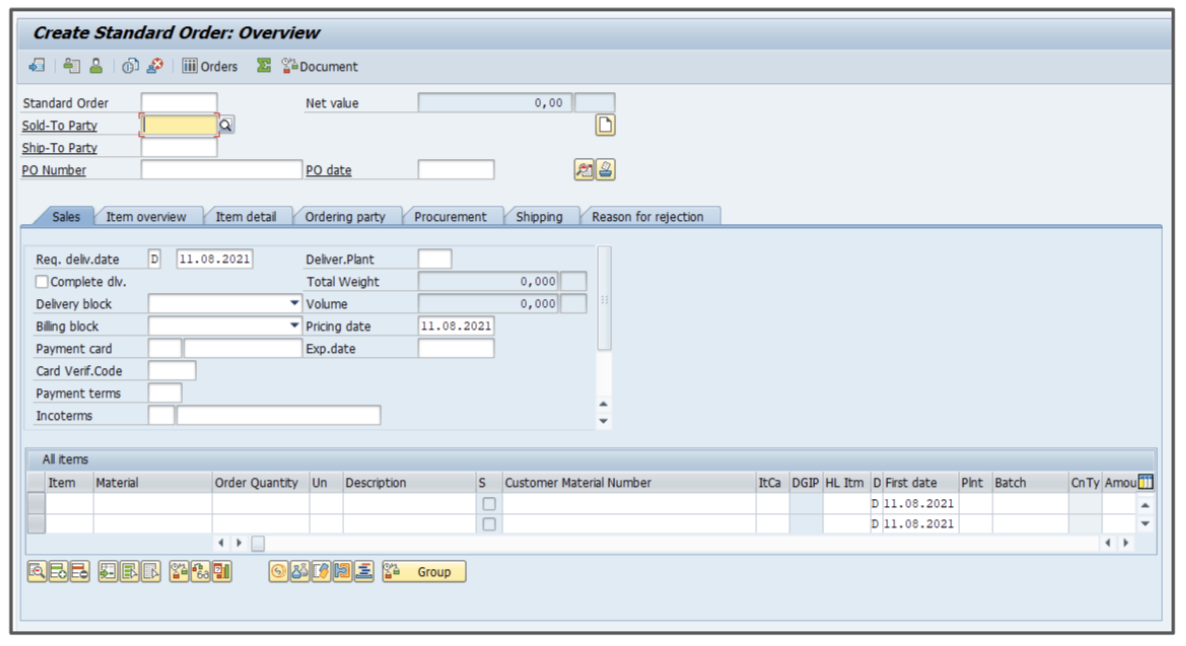
Task: Click the blank page icon near Net value
Action: pos(605,125)
